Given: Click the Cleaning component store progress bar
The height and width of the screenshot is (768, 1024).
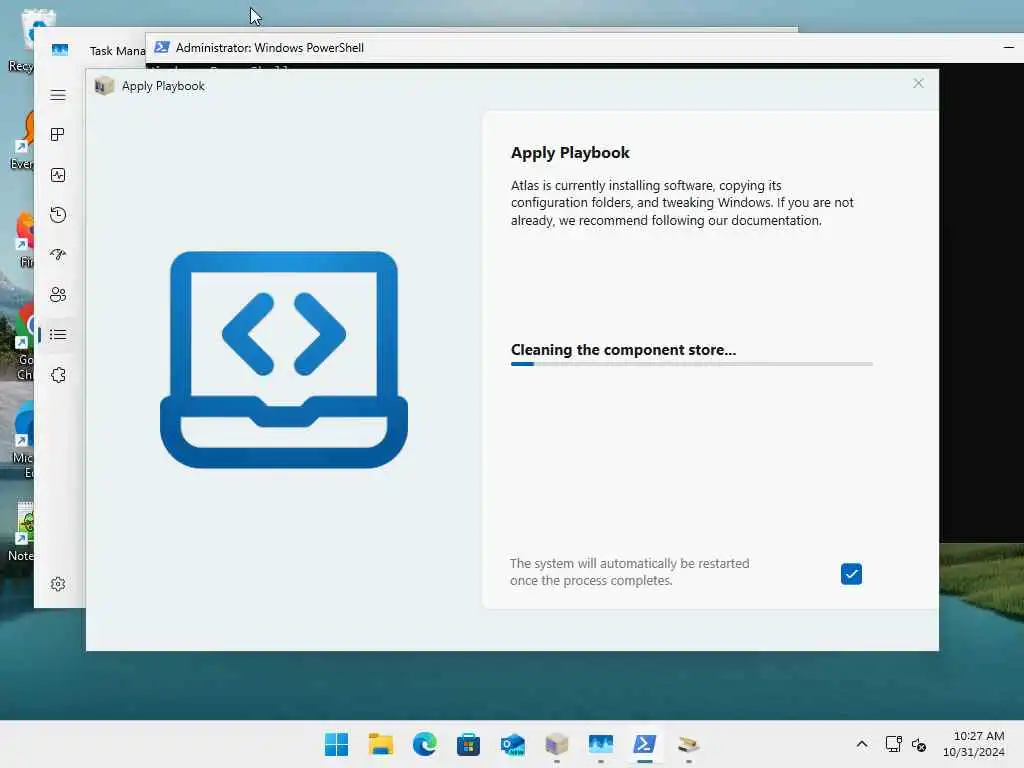Looking at the screenshot, I should 692,364.
